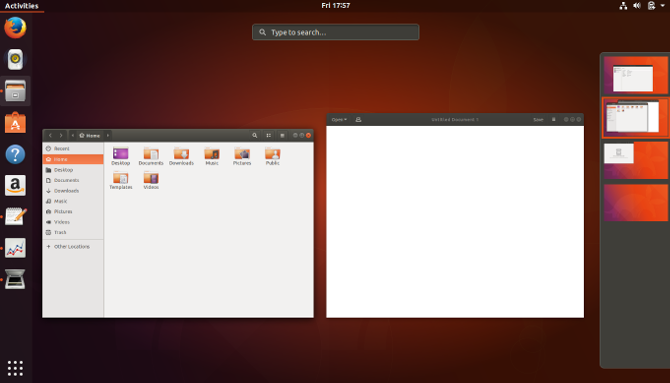Viewport: 670px width, 383px height.
Task: Focus the Type to search field
Action: [335, 32]
